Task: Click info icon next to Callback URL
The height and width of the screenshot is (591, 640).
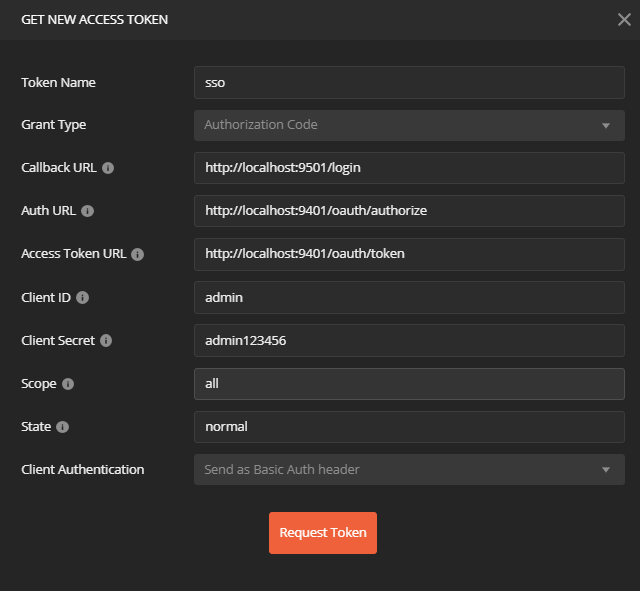Action: [x=108, y=168]
